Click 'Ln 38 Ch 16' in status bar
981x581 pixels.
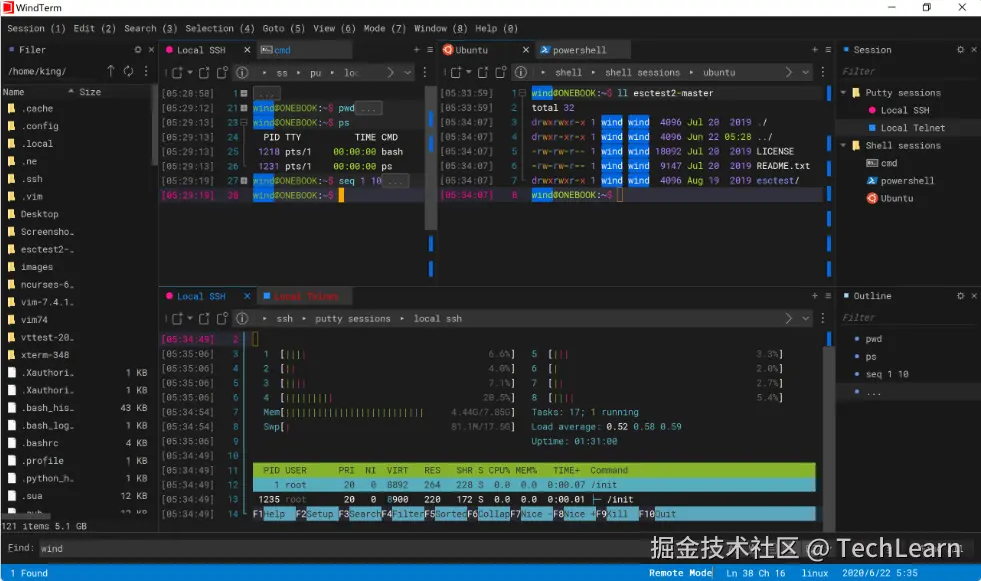pyautogui.click(x=755, y=573)
